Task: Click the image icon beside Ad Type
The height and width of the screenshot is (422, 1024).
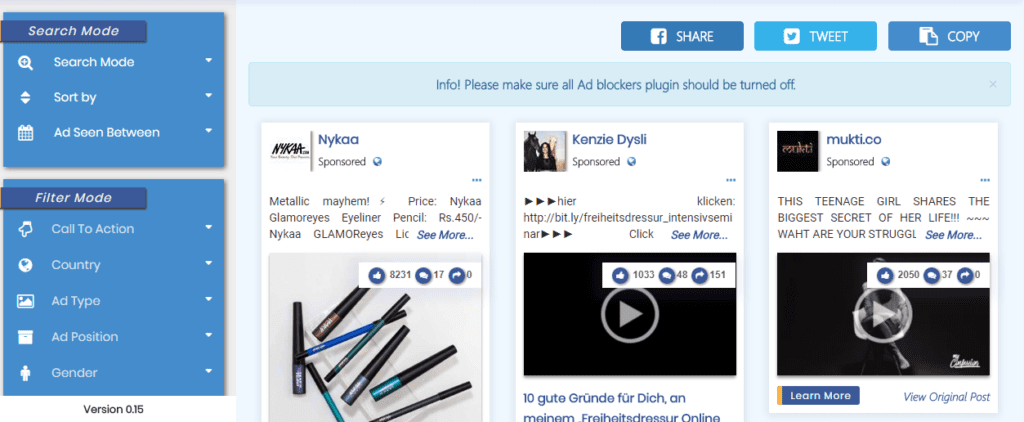Action: [x=25, y=301]
